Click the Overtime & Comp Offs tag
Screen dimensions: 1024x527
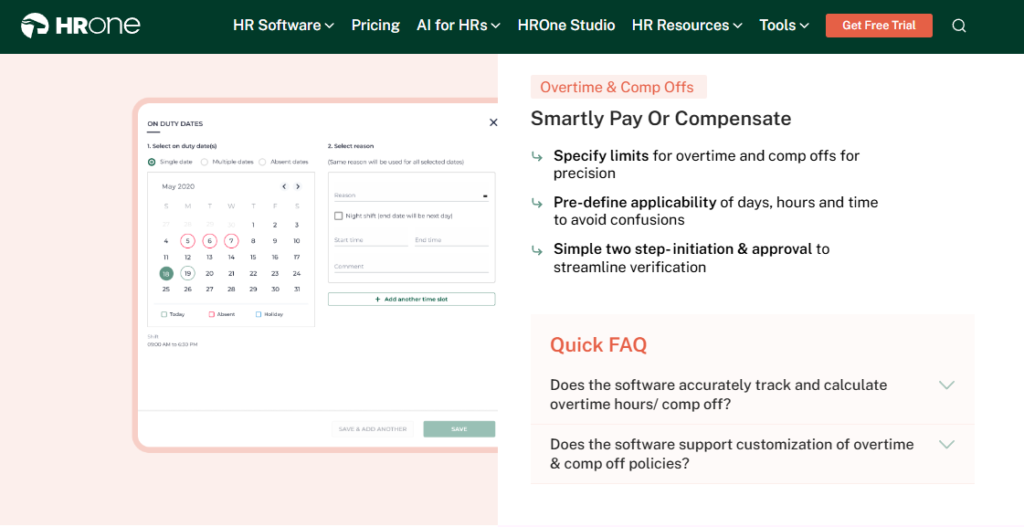click(618, 87)
